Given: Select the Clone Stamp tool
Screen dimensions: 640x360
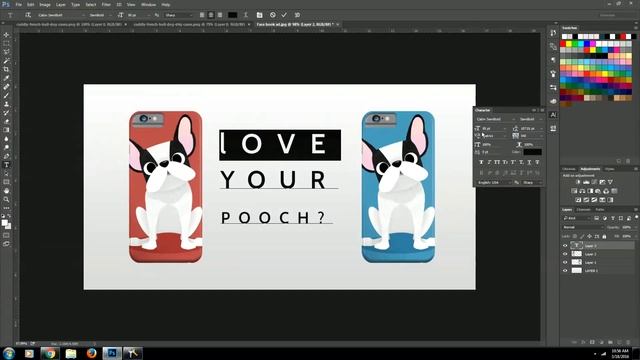Looking at the screenshot, I should click(x=6, y=104).
